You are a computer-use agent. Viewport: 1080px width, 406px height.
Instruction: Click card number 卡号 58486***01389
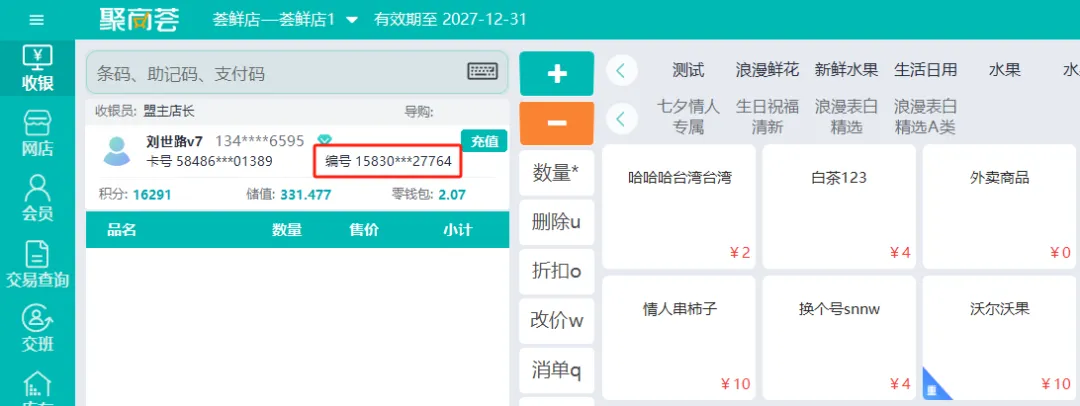pos(209,162)
